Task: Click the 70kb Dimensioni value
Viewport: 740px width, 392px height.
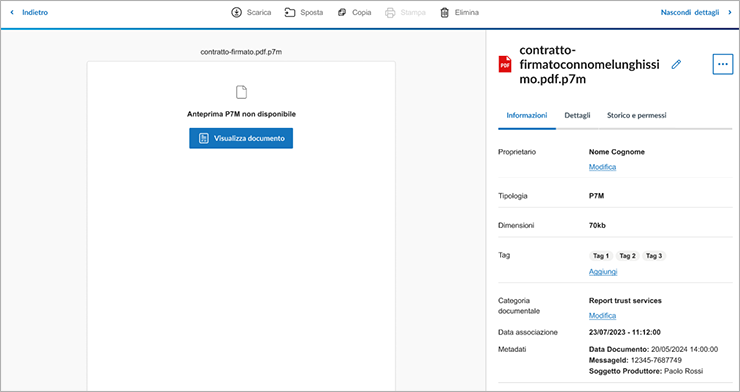Action: click(597, 225)
